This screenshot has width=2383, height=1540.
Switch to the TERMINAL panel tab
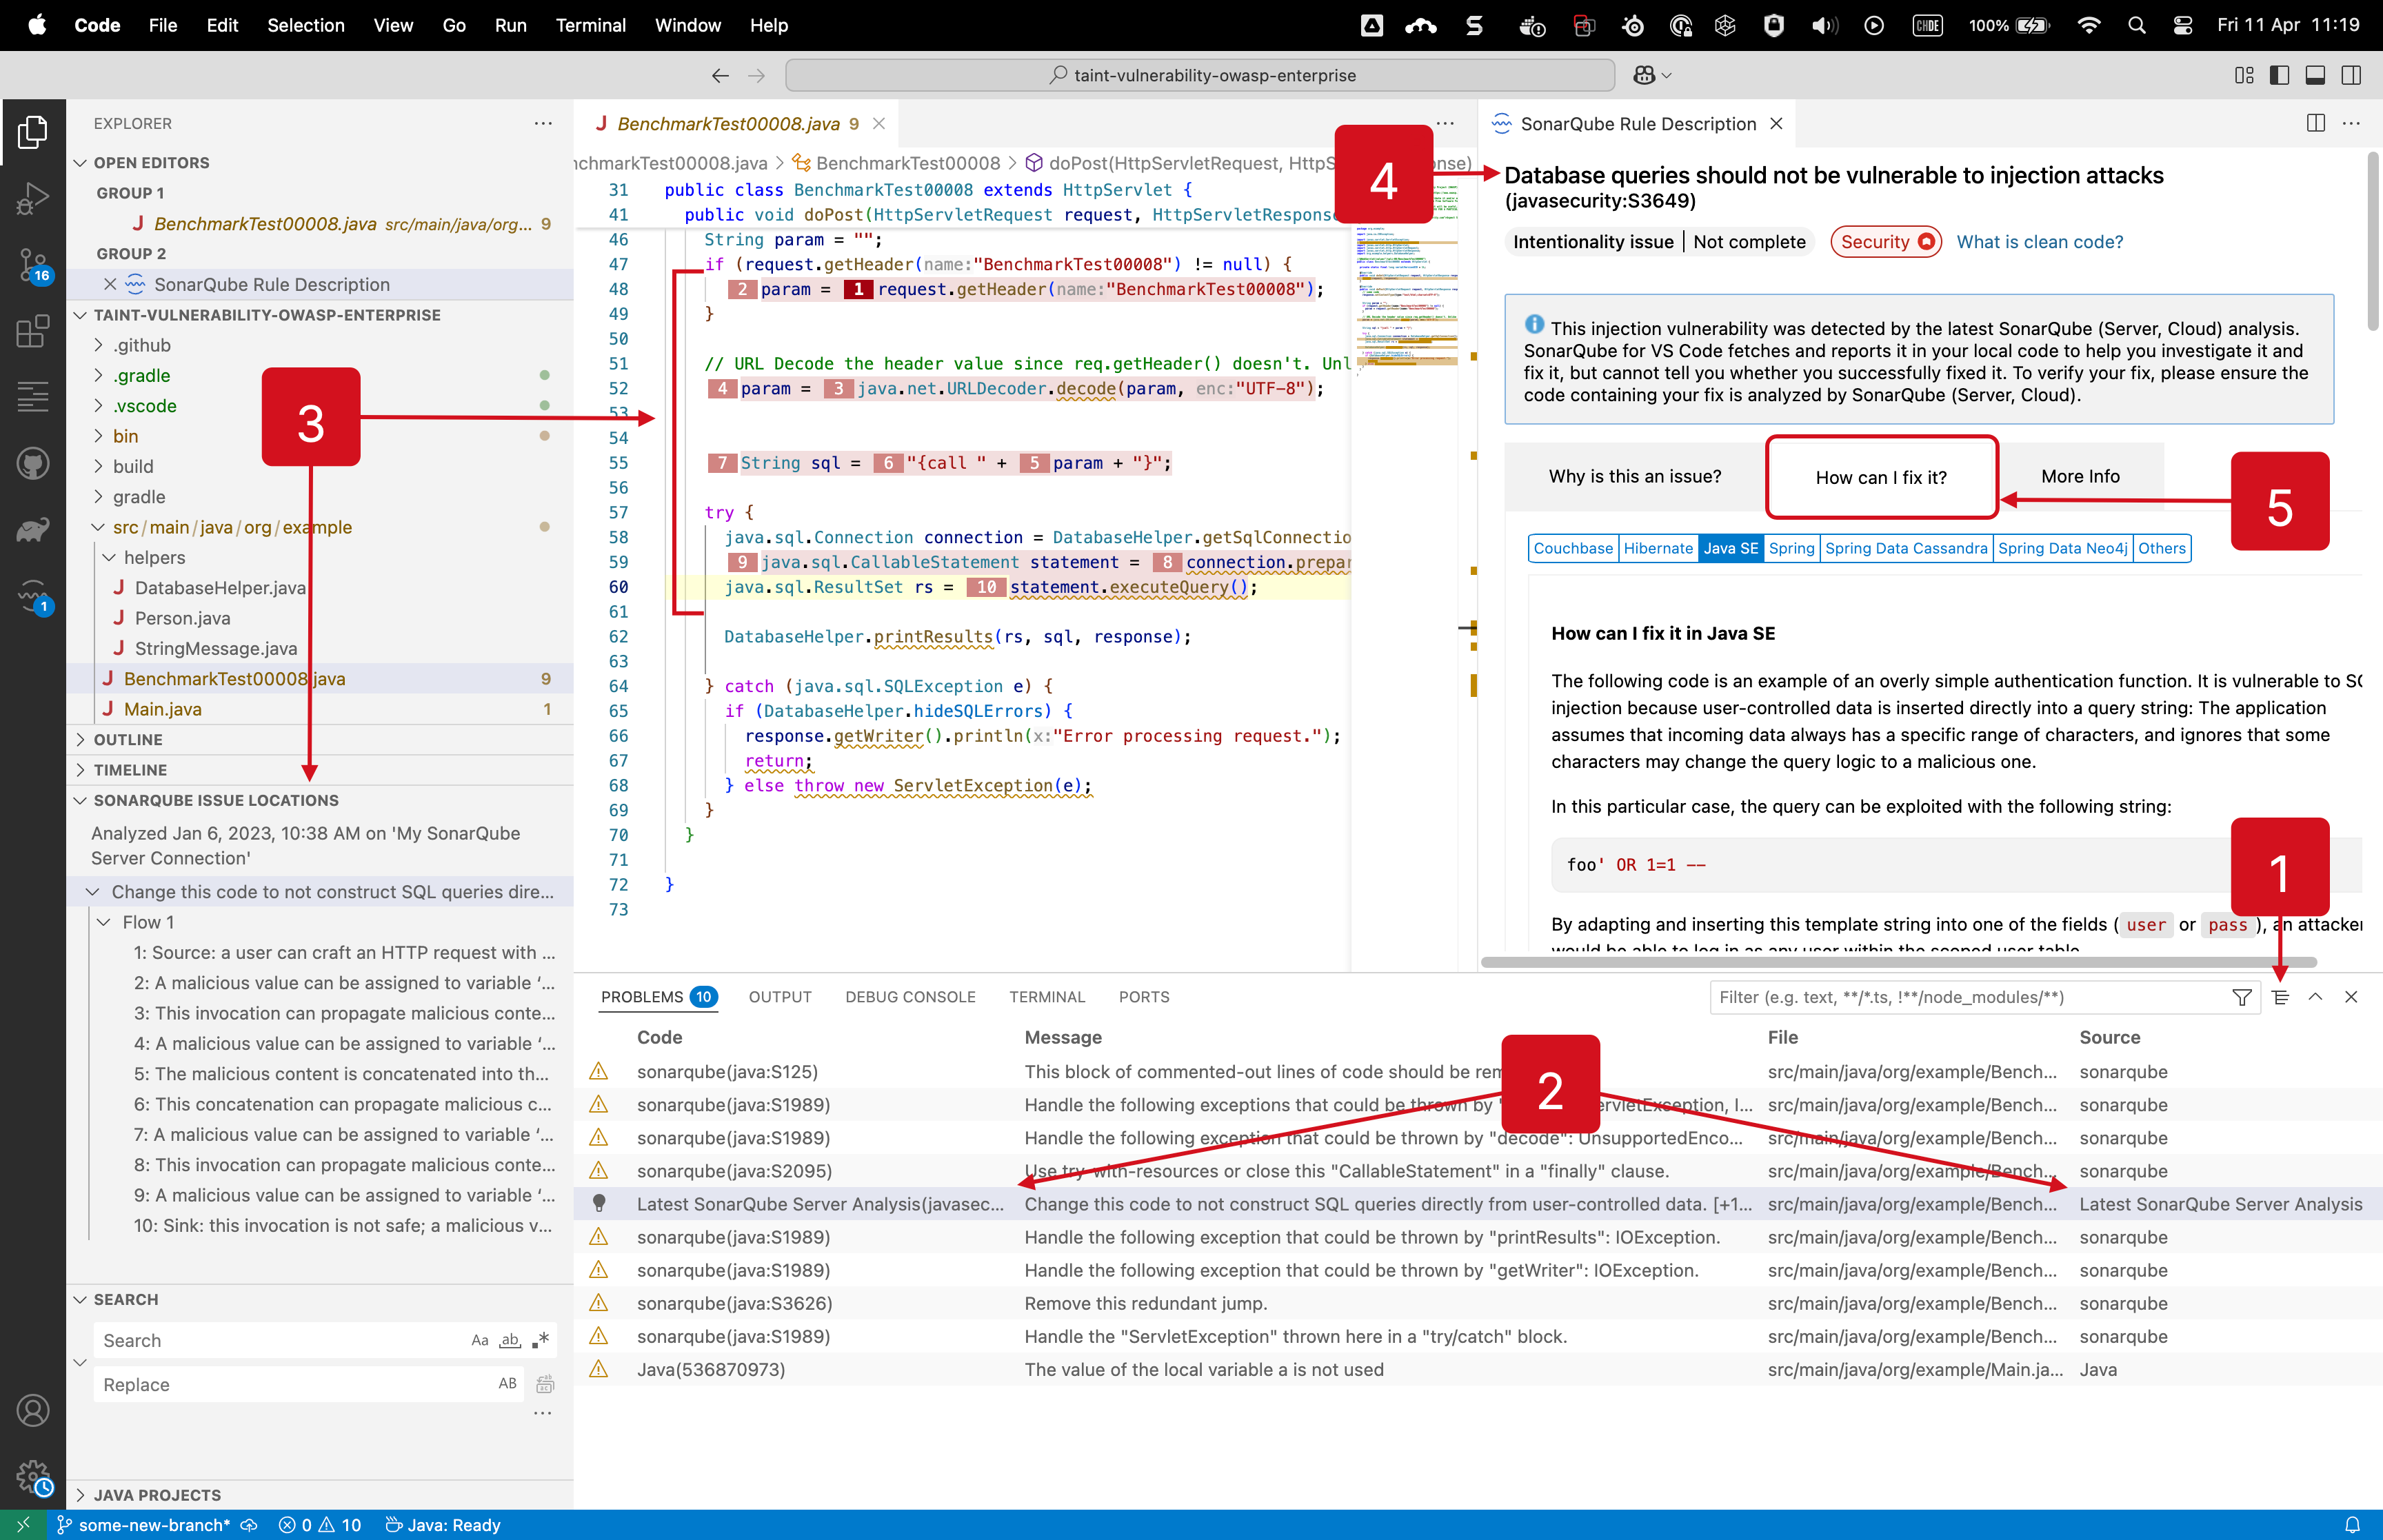[x=1046, y=997]
